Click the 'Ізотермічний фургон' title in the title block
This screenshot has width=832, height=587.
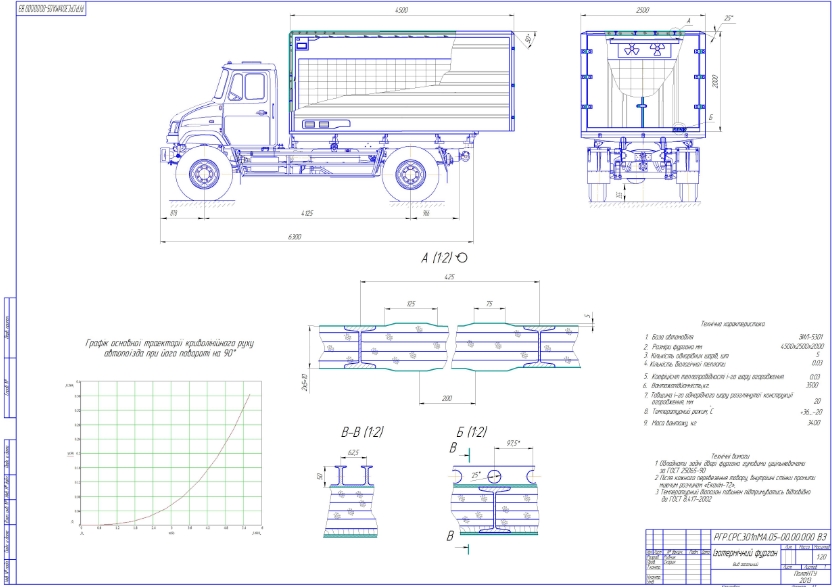[746, 553]
